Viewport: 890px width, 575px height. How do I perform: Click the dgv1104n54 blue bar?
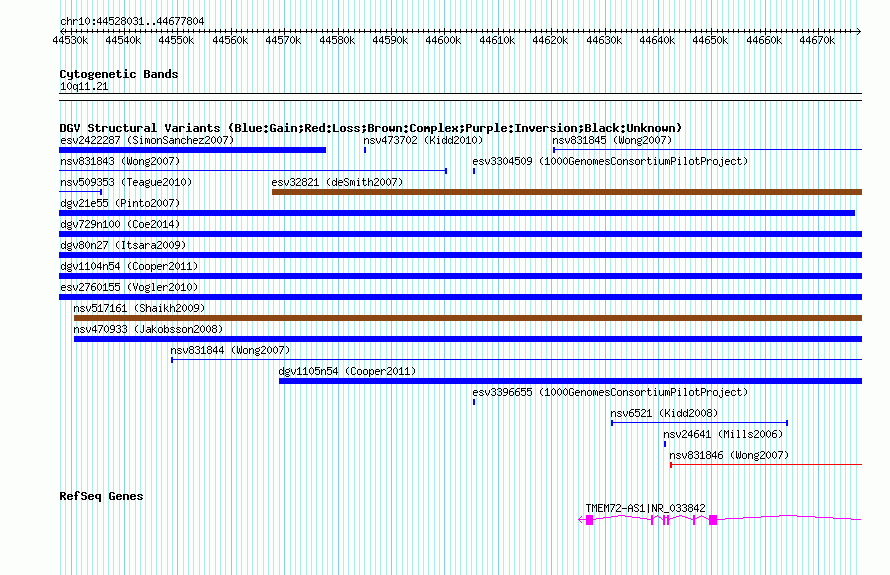tap(460, 276)
